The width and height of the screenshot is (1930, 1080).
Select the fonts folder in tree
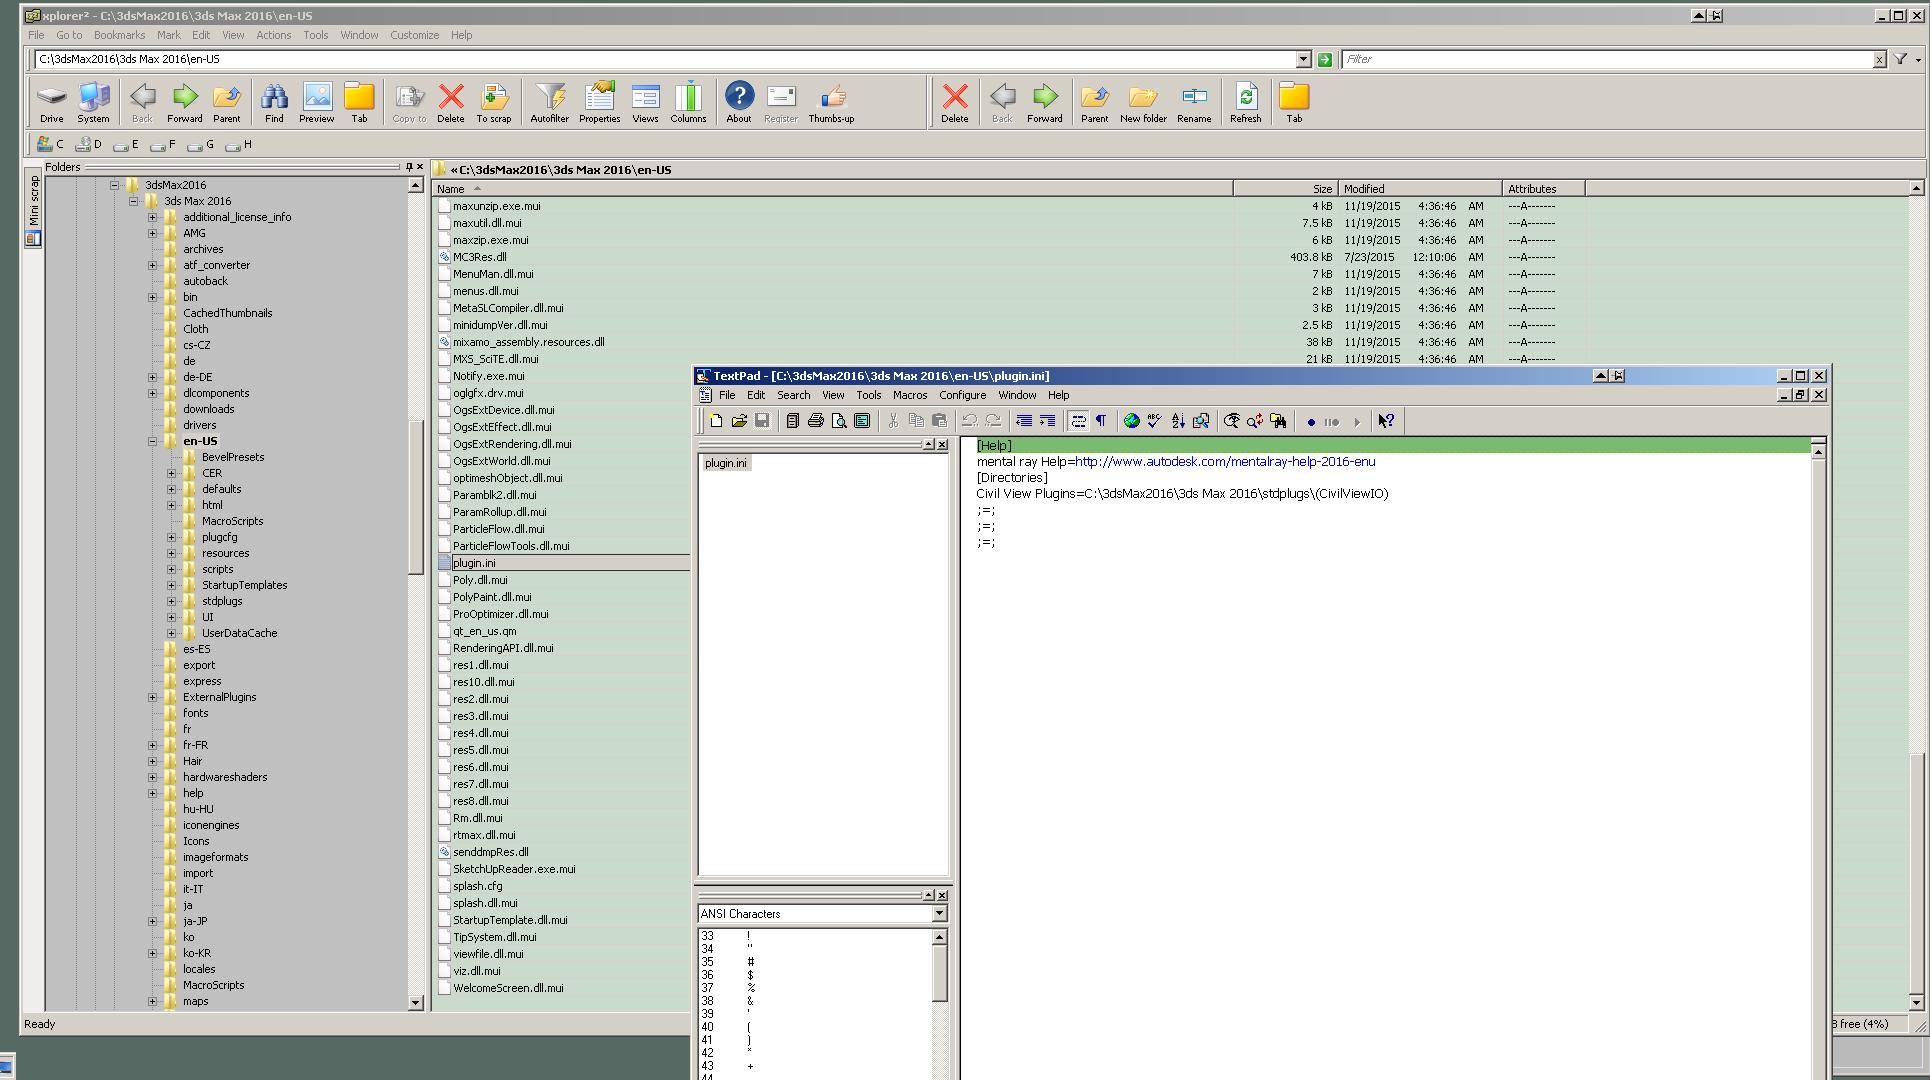click(x=195, y=713)
